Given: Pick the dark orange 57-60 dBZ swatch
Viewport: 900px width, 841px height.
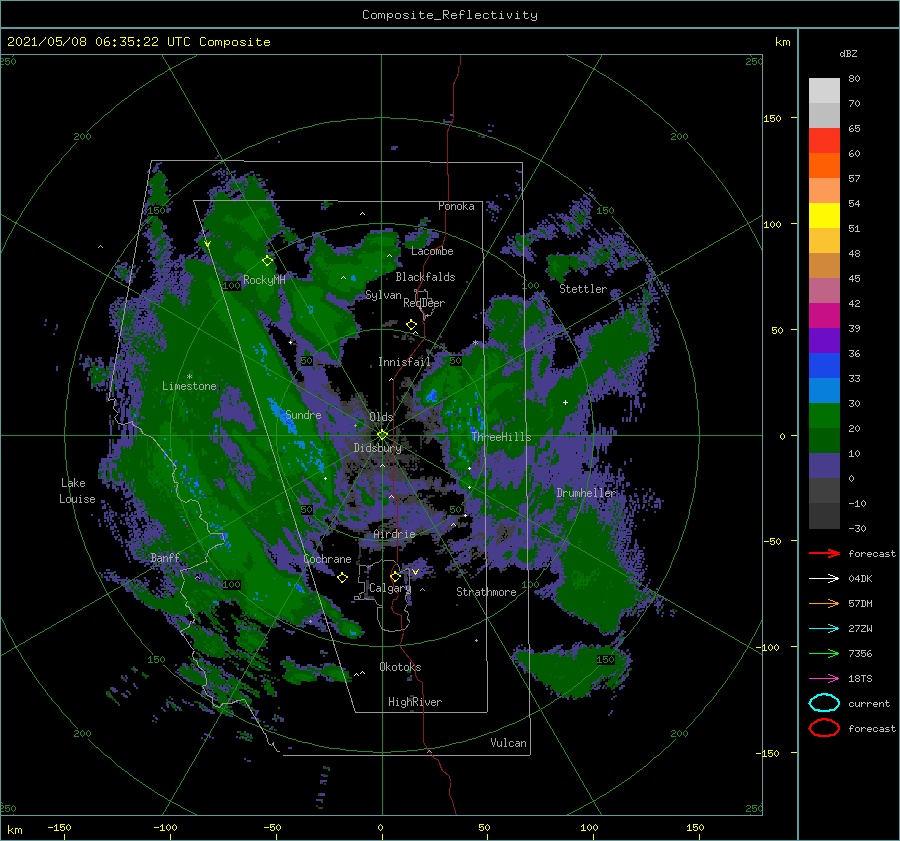Looking at the screenshot, I should (824, 166).
